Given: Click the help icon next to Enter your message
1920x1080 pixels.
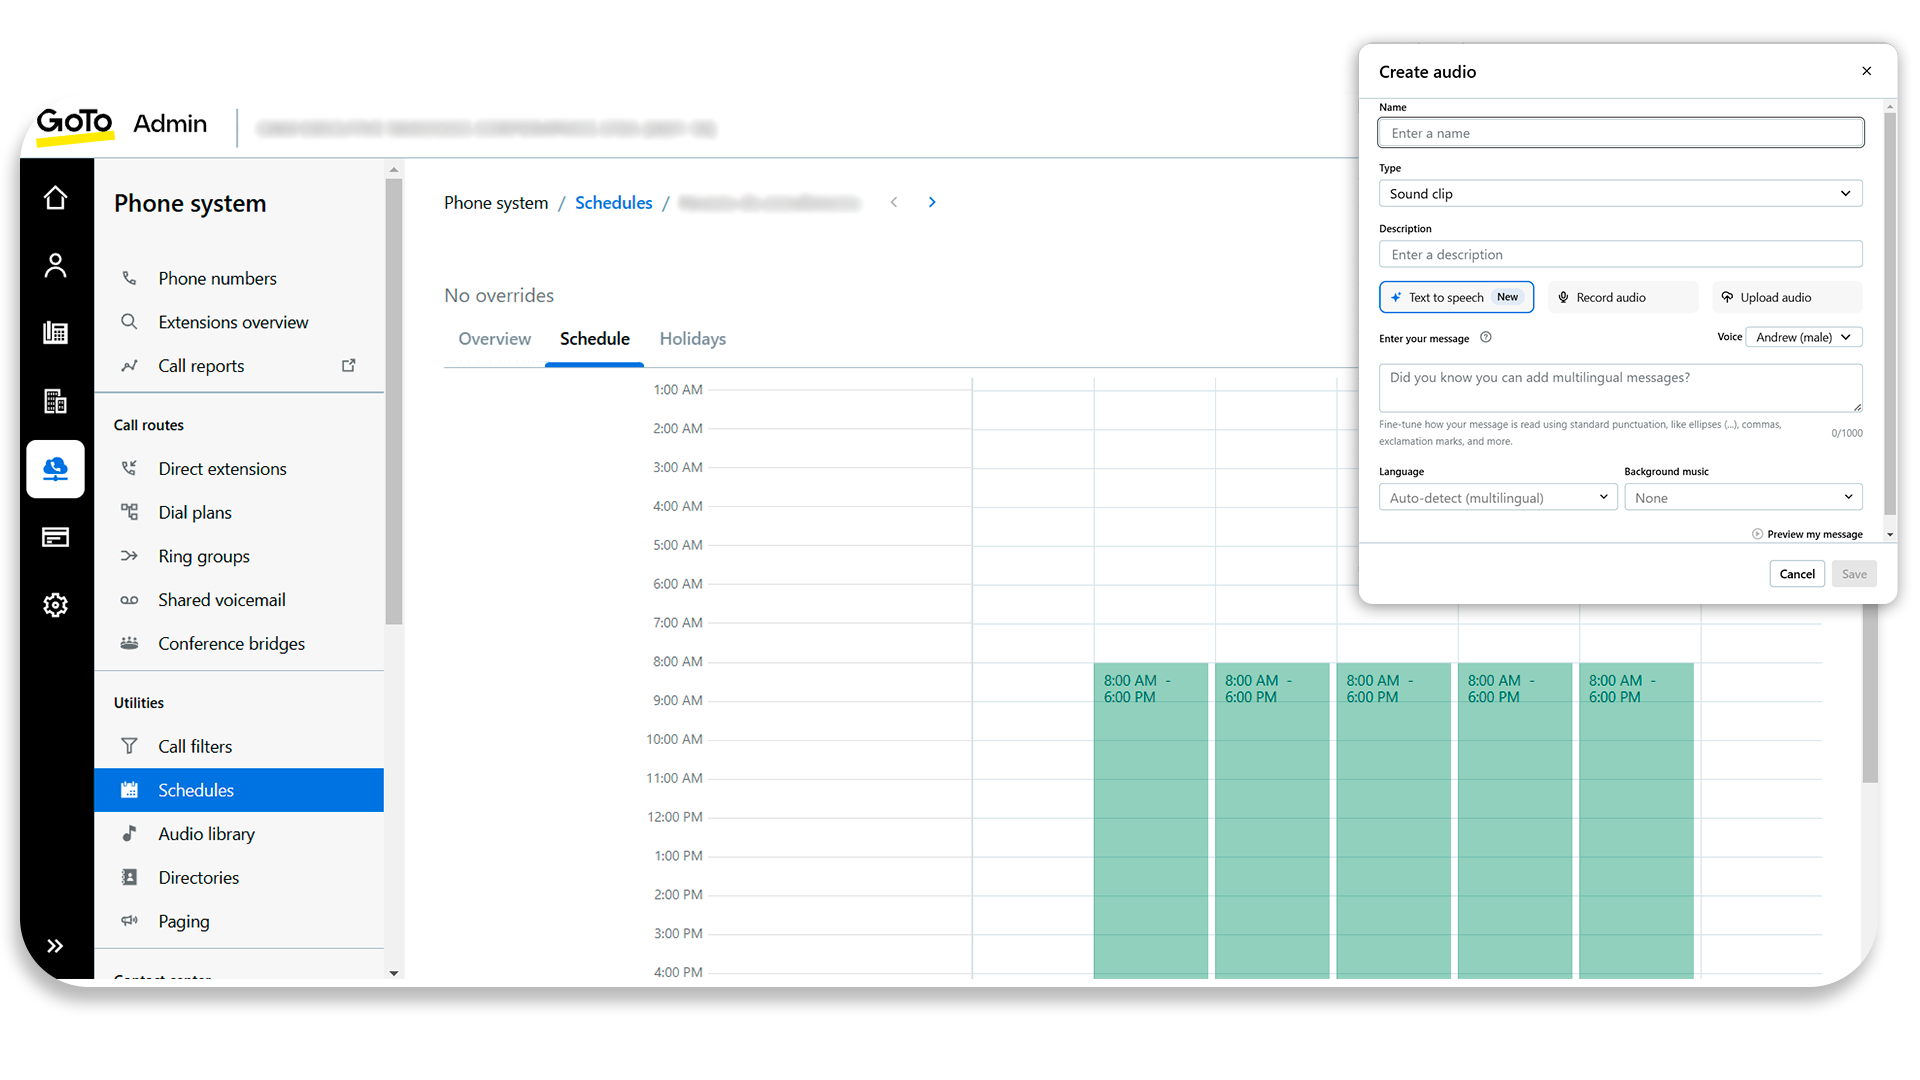Looking at the screenshot, I should pyautogui.click(x=1486, y=337).
